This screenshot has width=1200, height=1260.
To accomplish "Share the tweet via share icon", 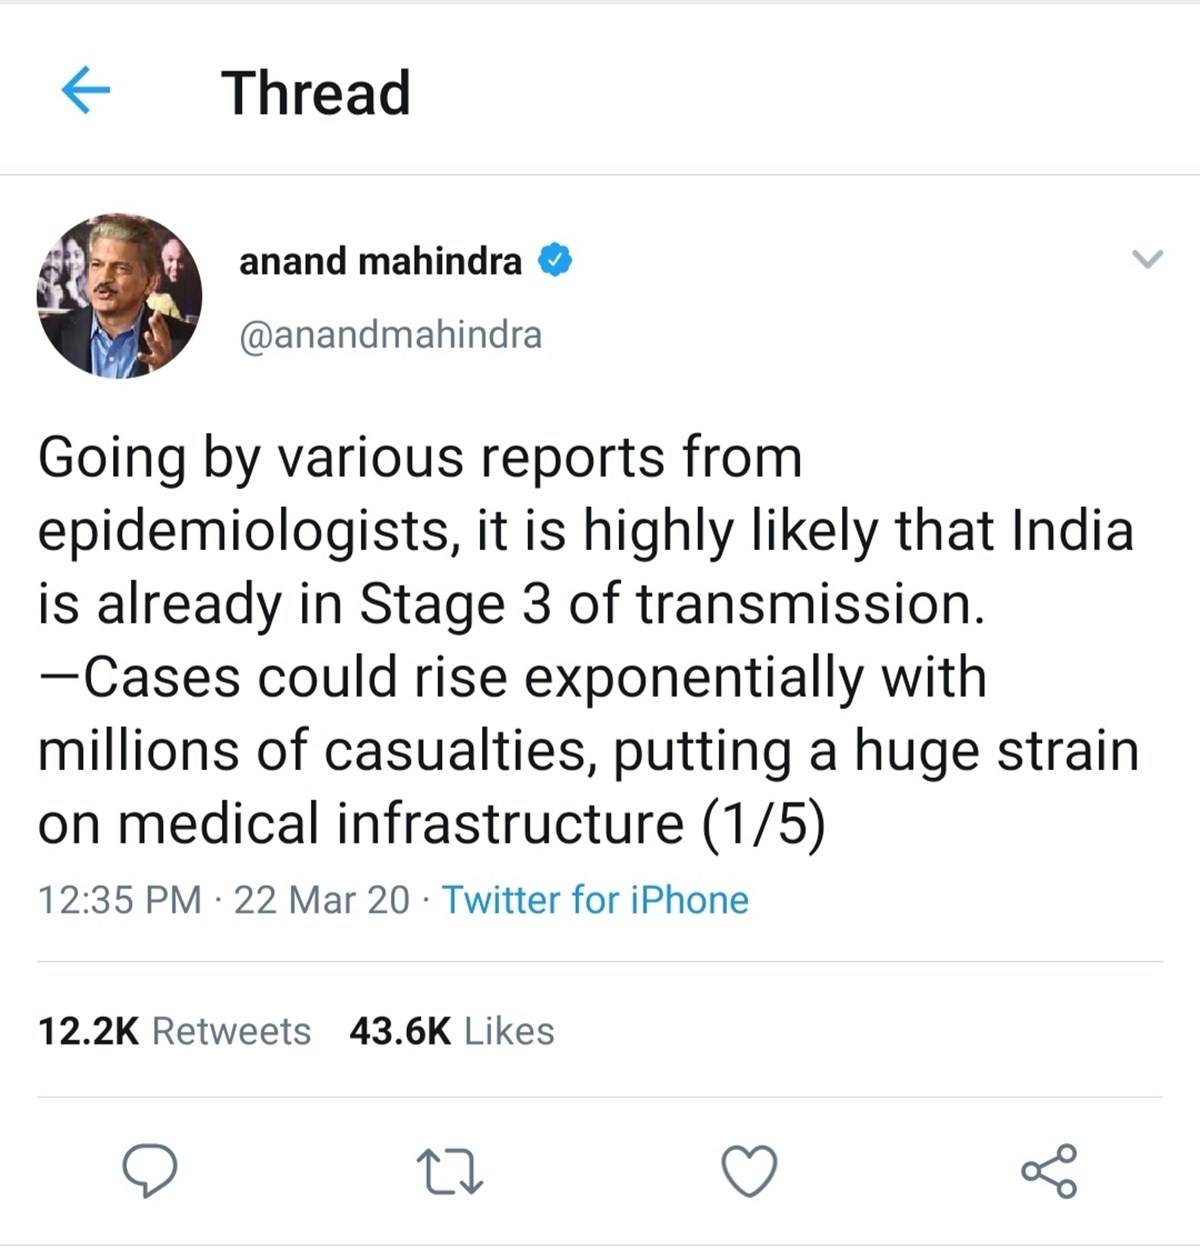I will [x=1049, y=1171].
